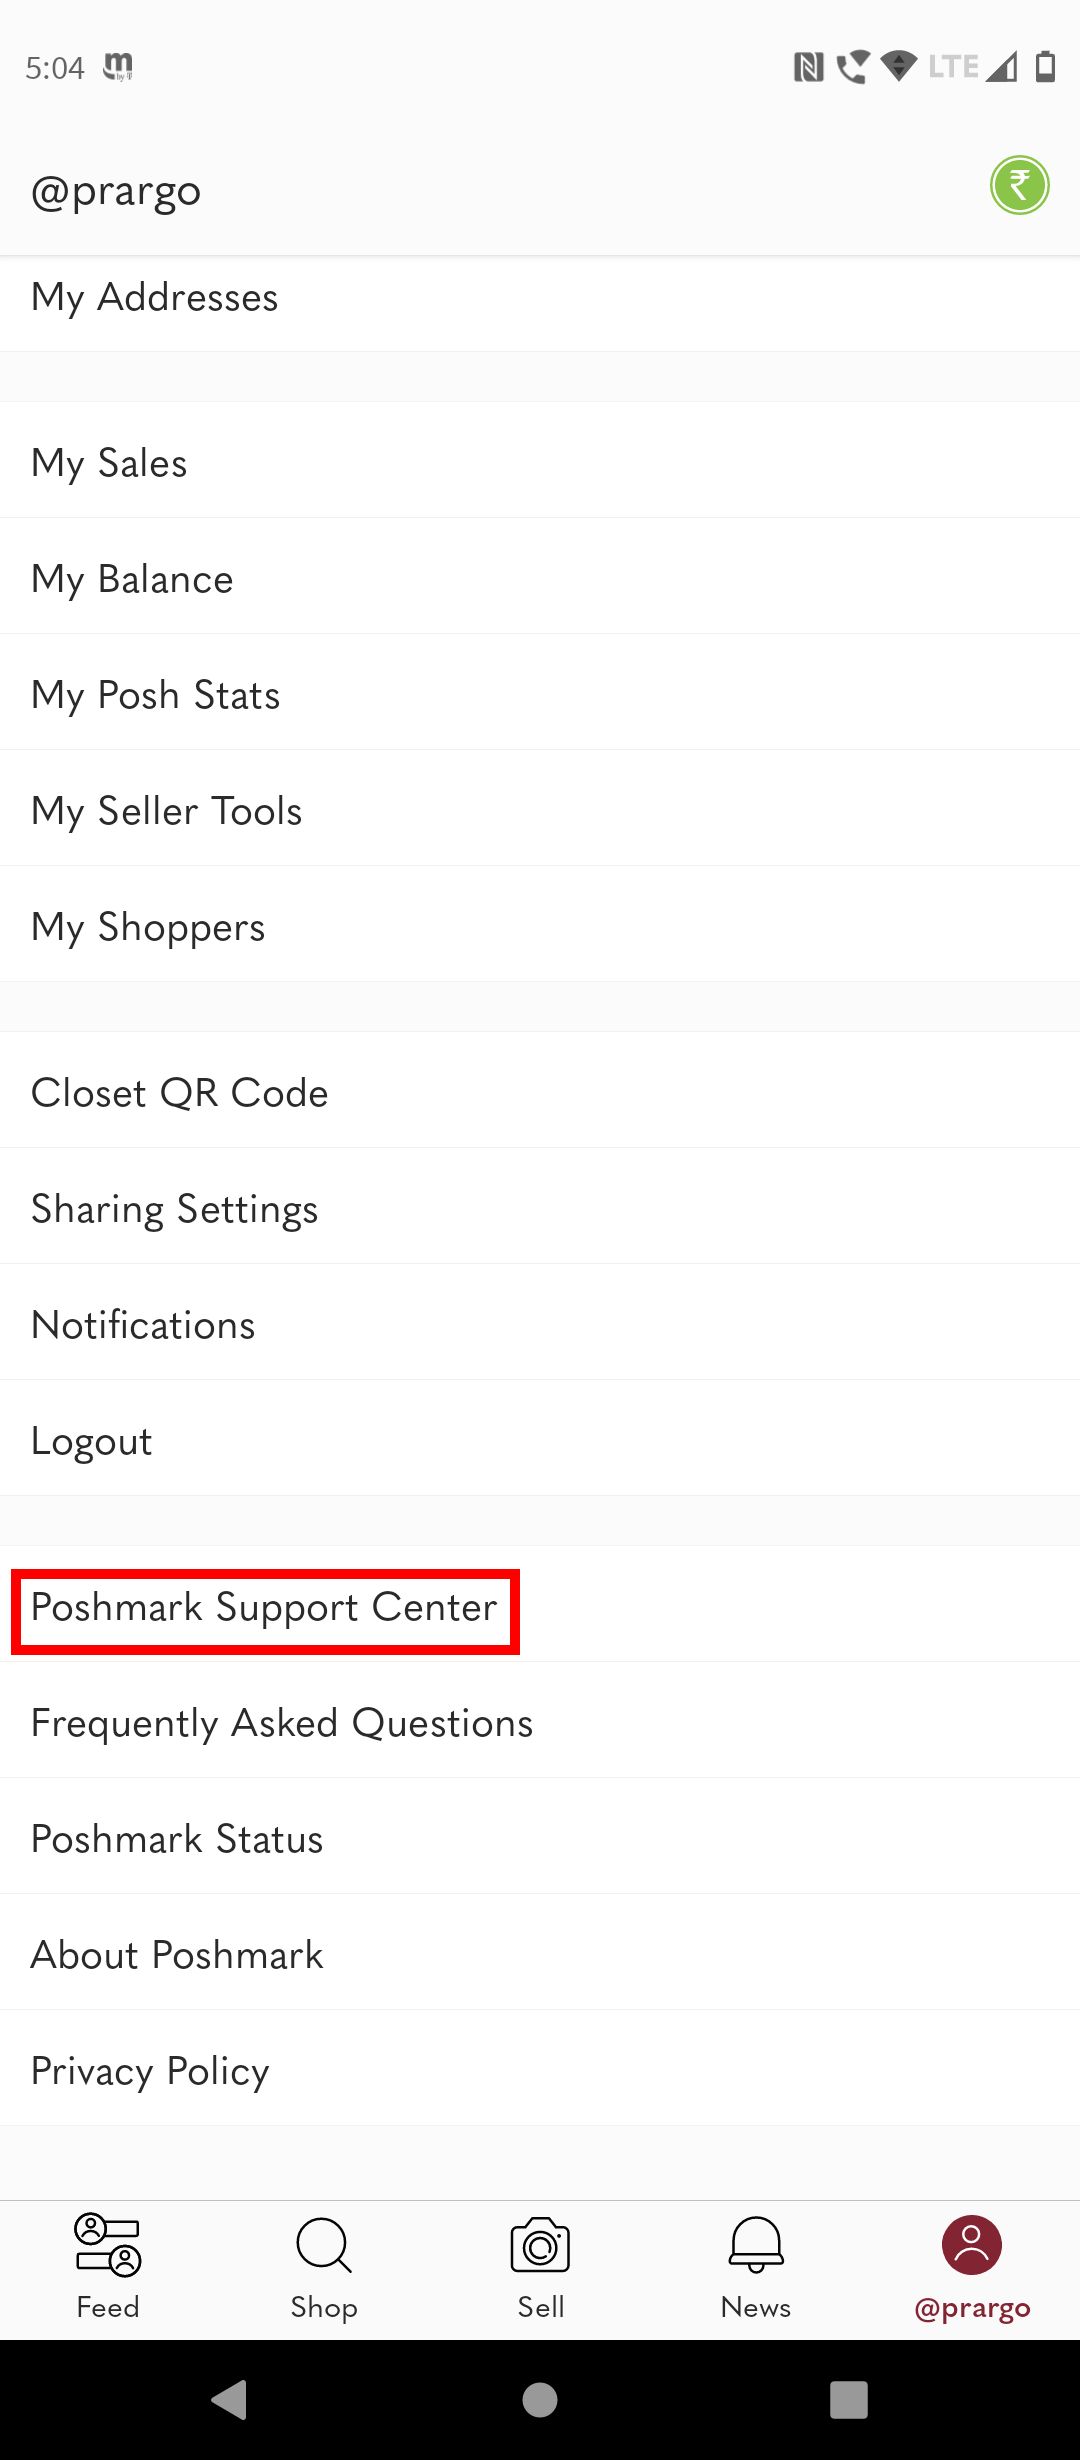Select Logout from the menu
This screenshot has height=2460, width=1080.
(91, 1440)
